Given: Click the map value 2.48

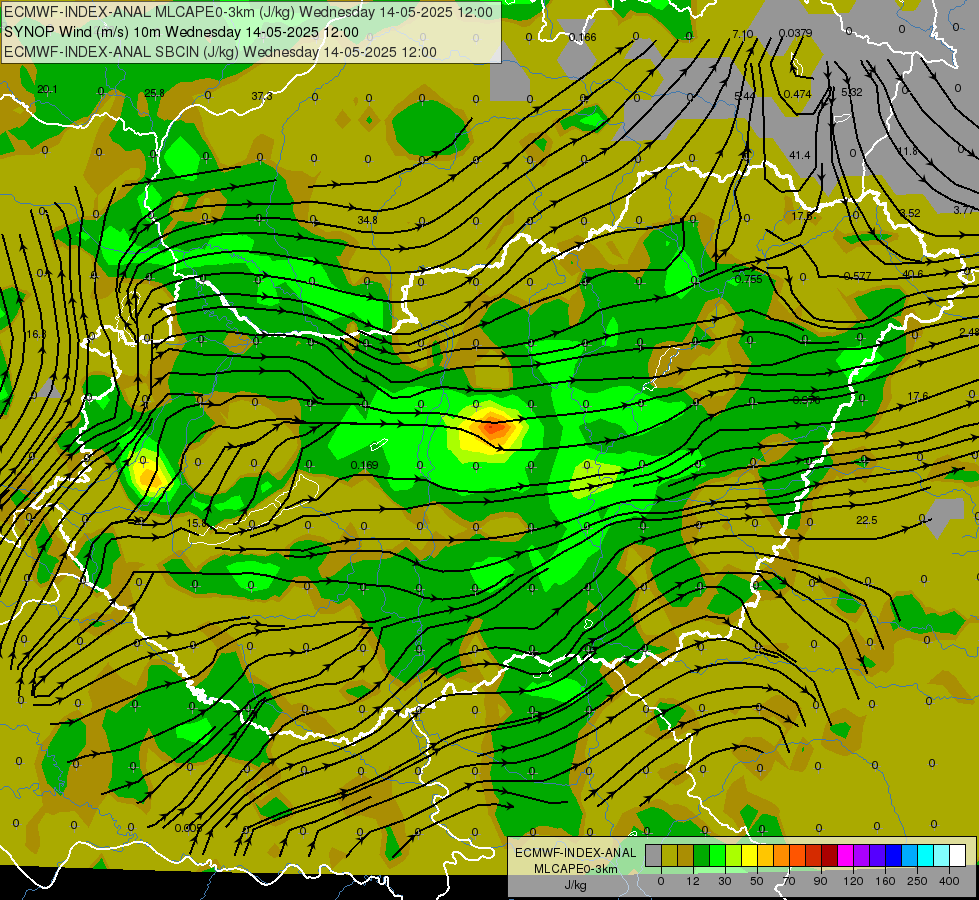Looking at the screenshot, I should click(969, 332).
